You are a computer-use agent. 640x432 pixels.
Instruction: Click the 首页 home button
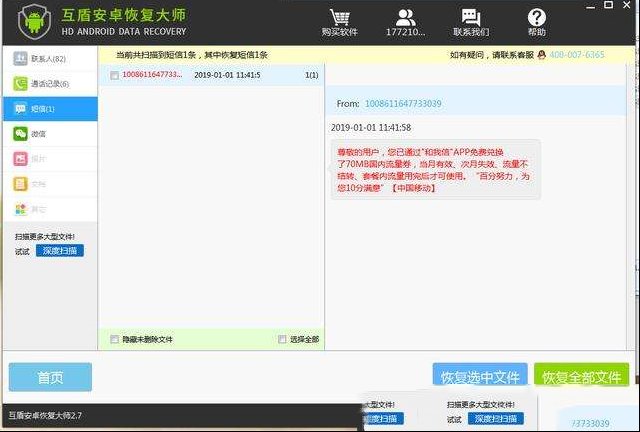pyautogui.click(x=50, y=377)
